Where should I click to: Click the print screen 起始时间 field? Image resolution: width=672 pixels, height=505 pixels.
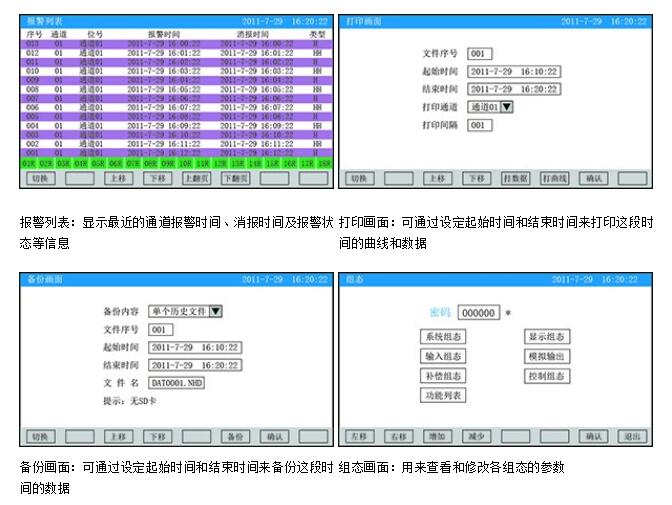[x=513, y=72]
